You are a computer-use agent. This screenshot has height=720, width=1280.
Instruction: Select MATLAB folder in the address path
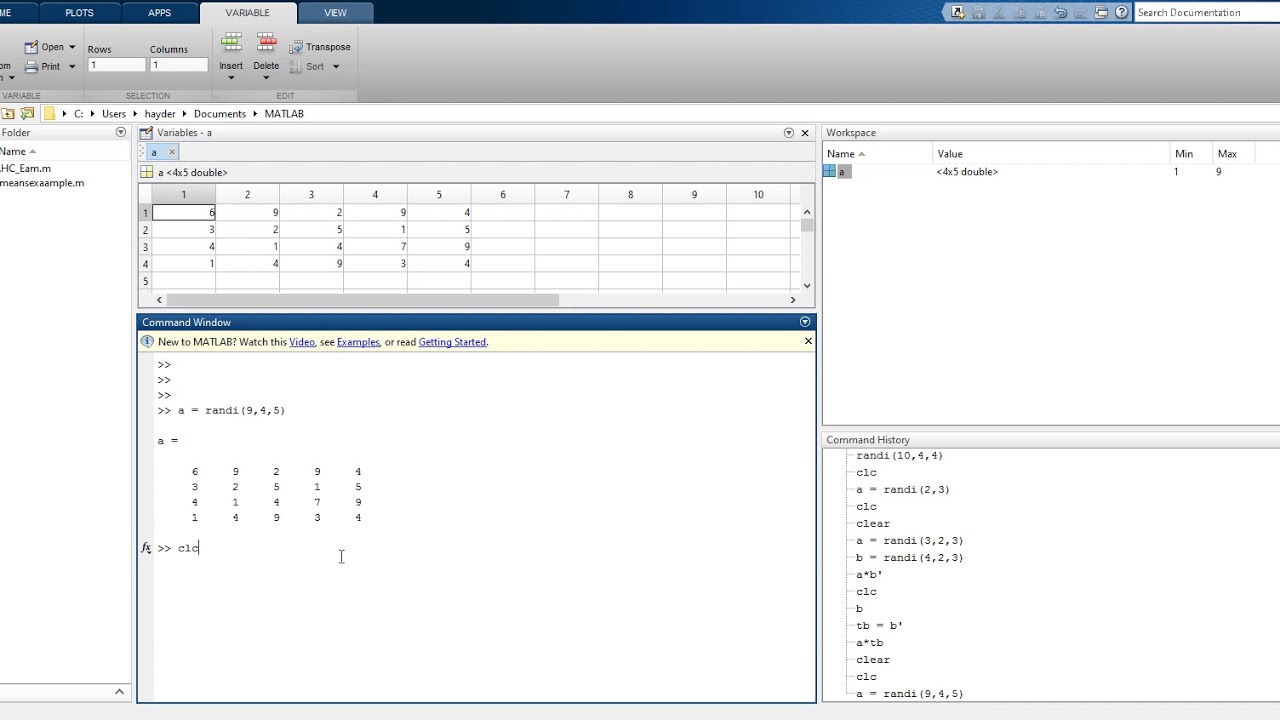pos(284,114)
